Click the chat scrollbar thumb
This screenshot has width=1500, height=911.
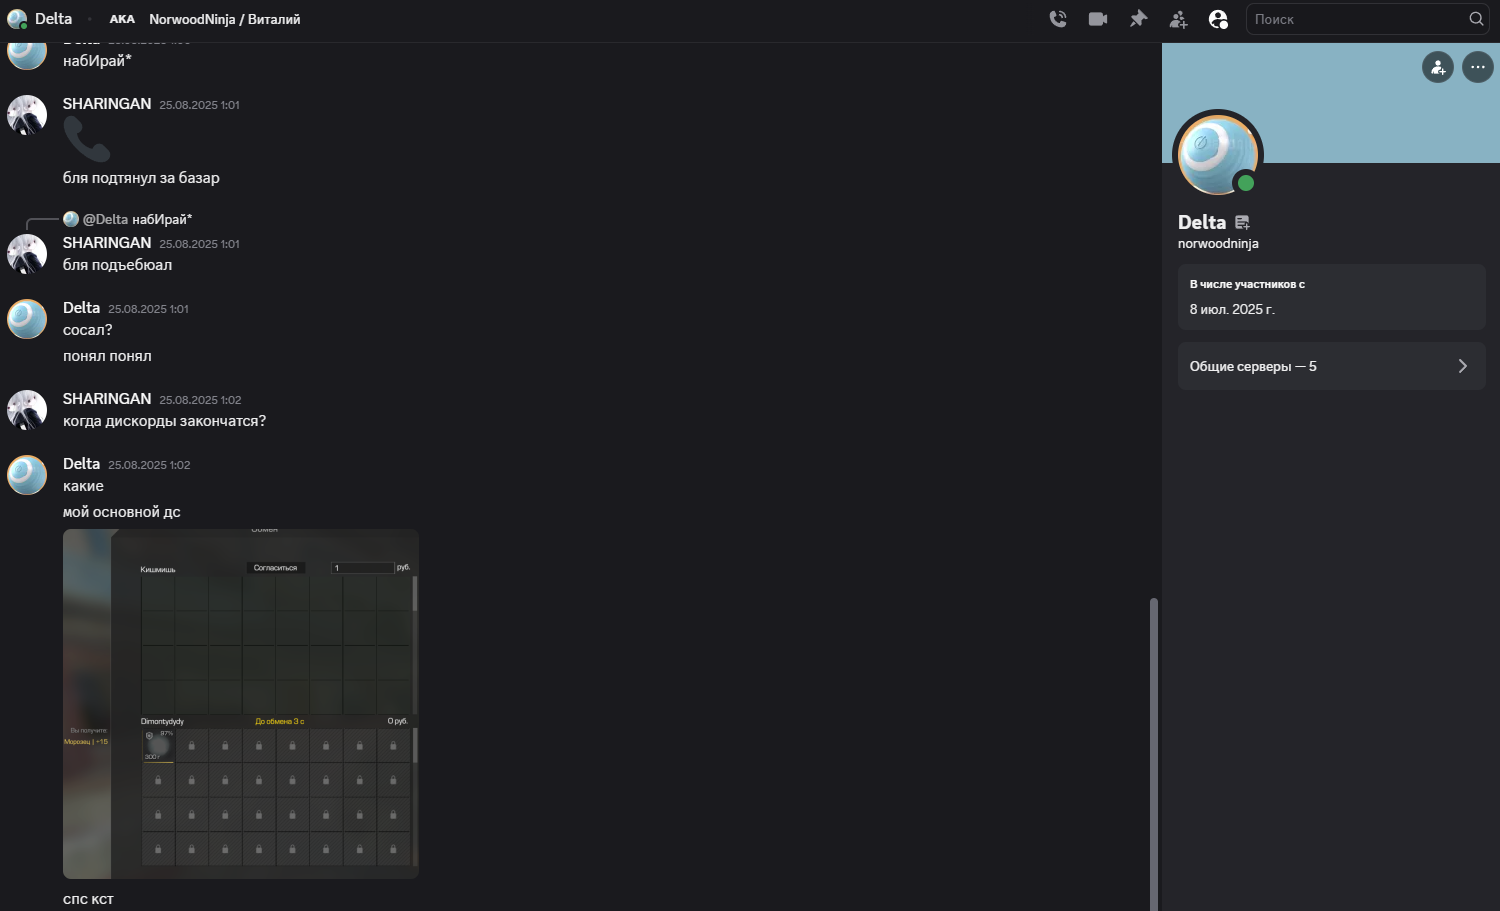pyautogui.click(x=1153, y=754)
